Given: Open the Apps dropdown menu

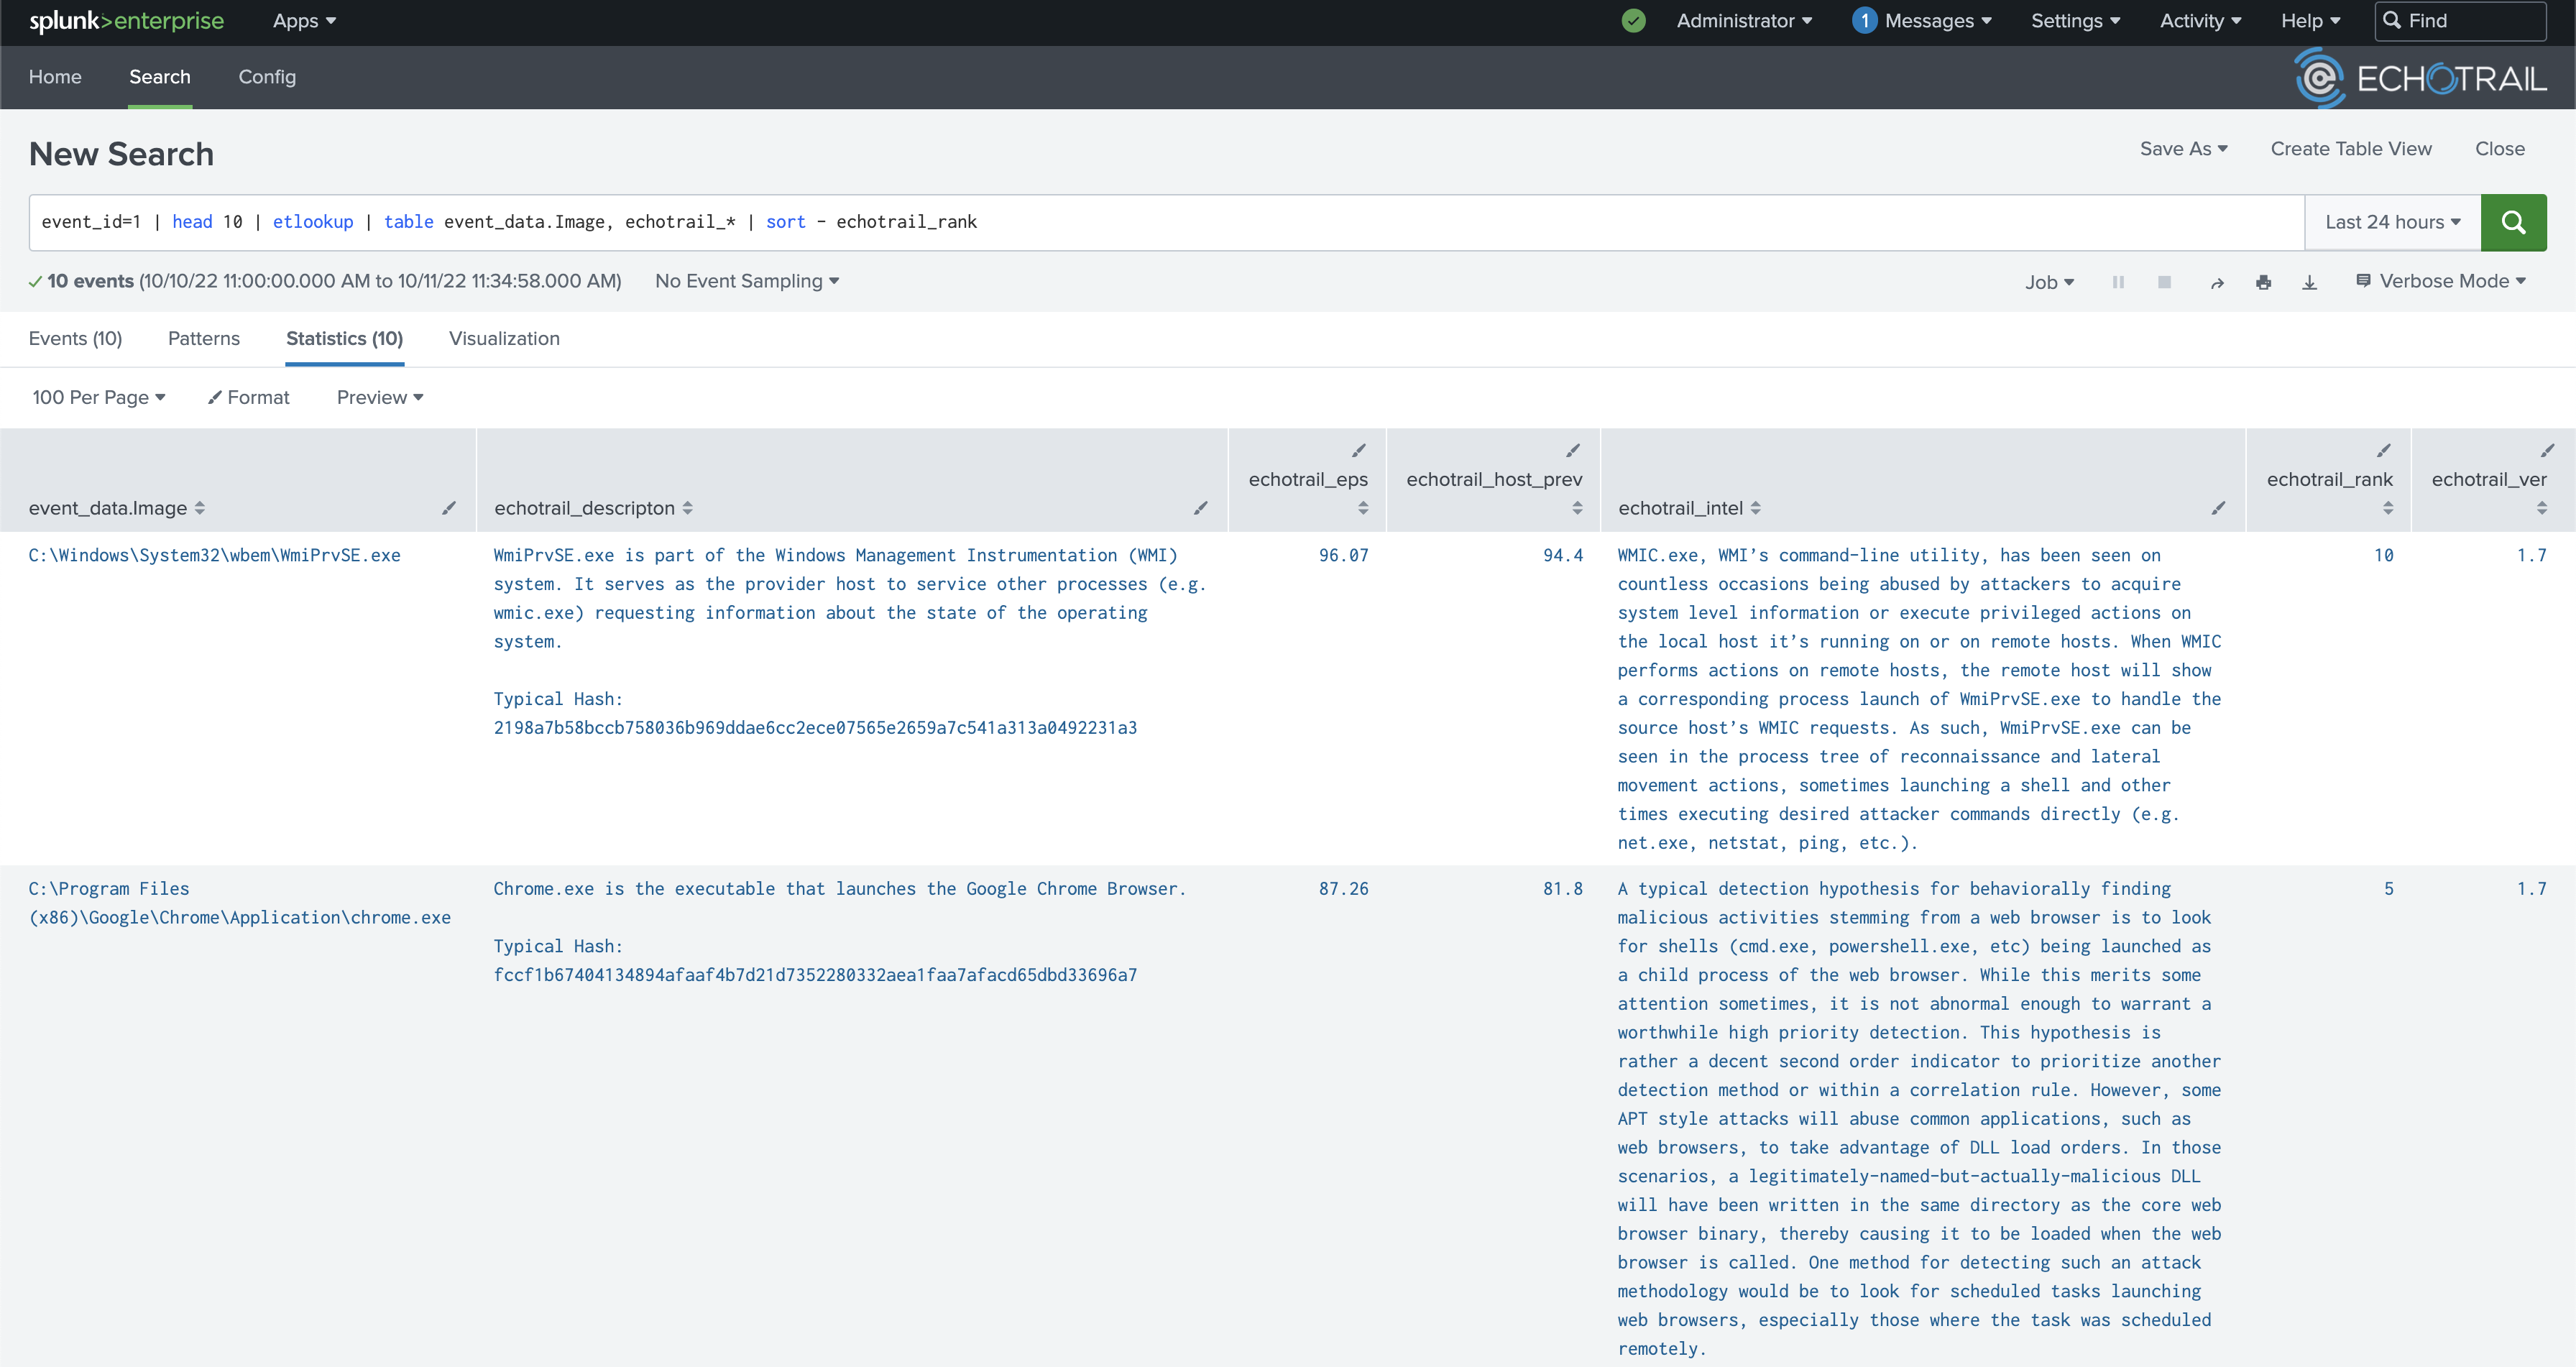Looking at the screenshot, I should point(304,21).
